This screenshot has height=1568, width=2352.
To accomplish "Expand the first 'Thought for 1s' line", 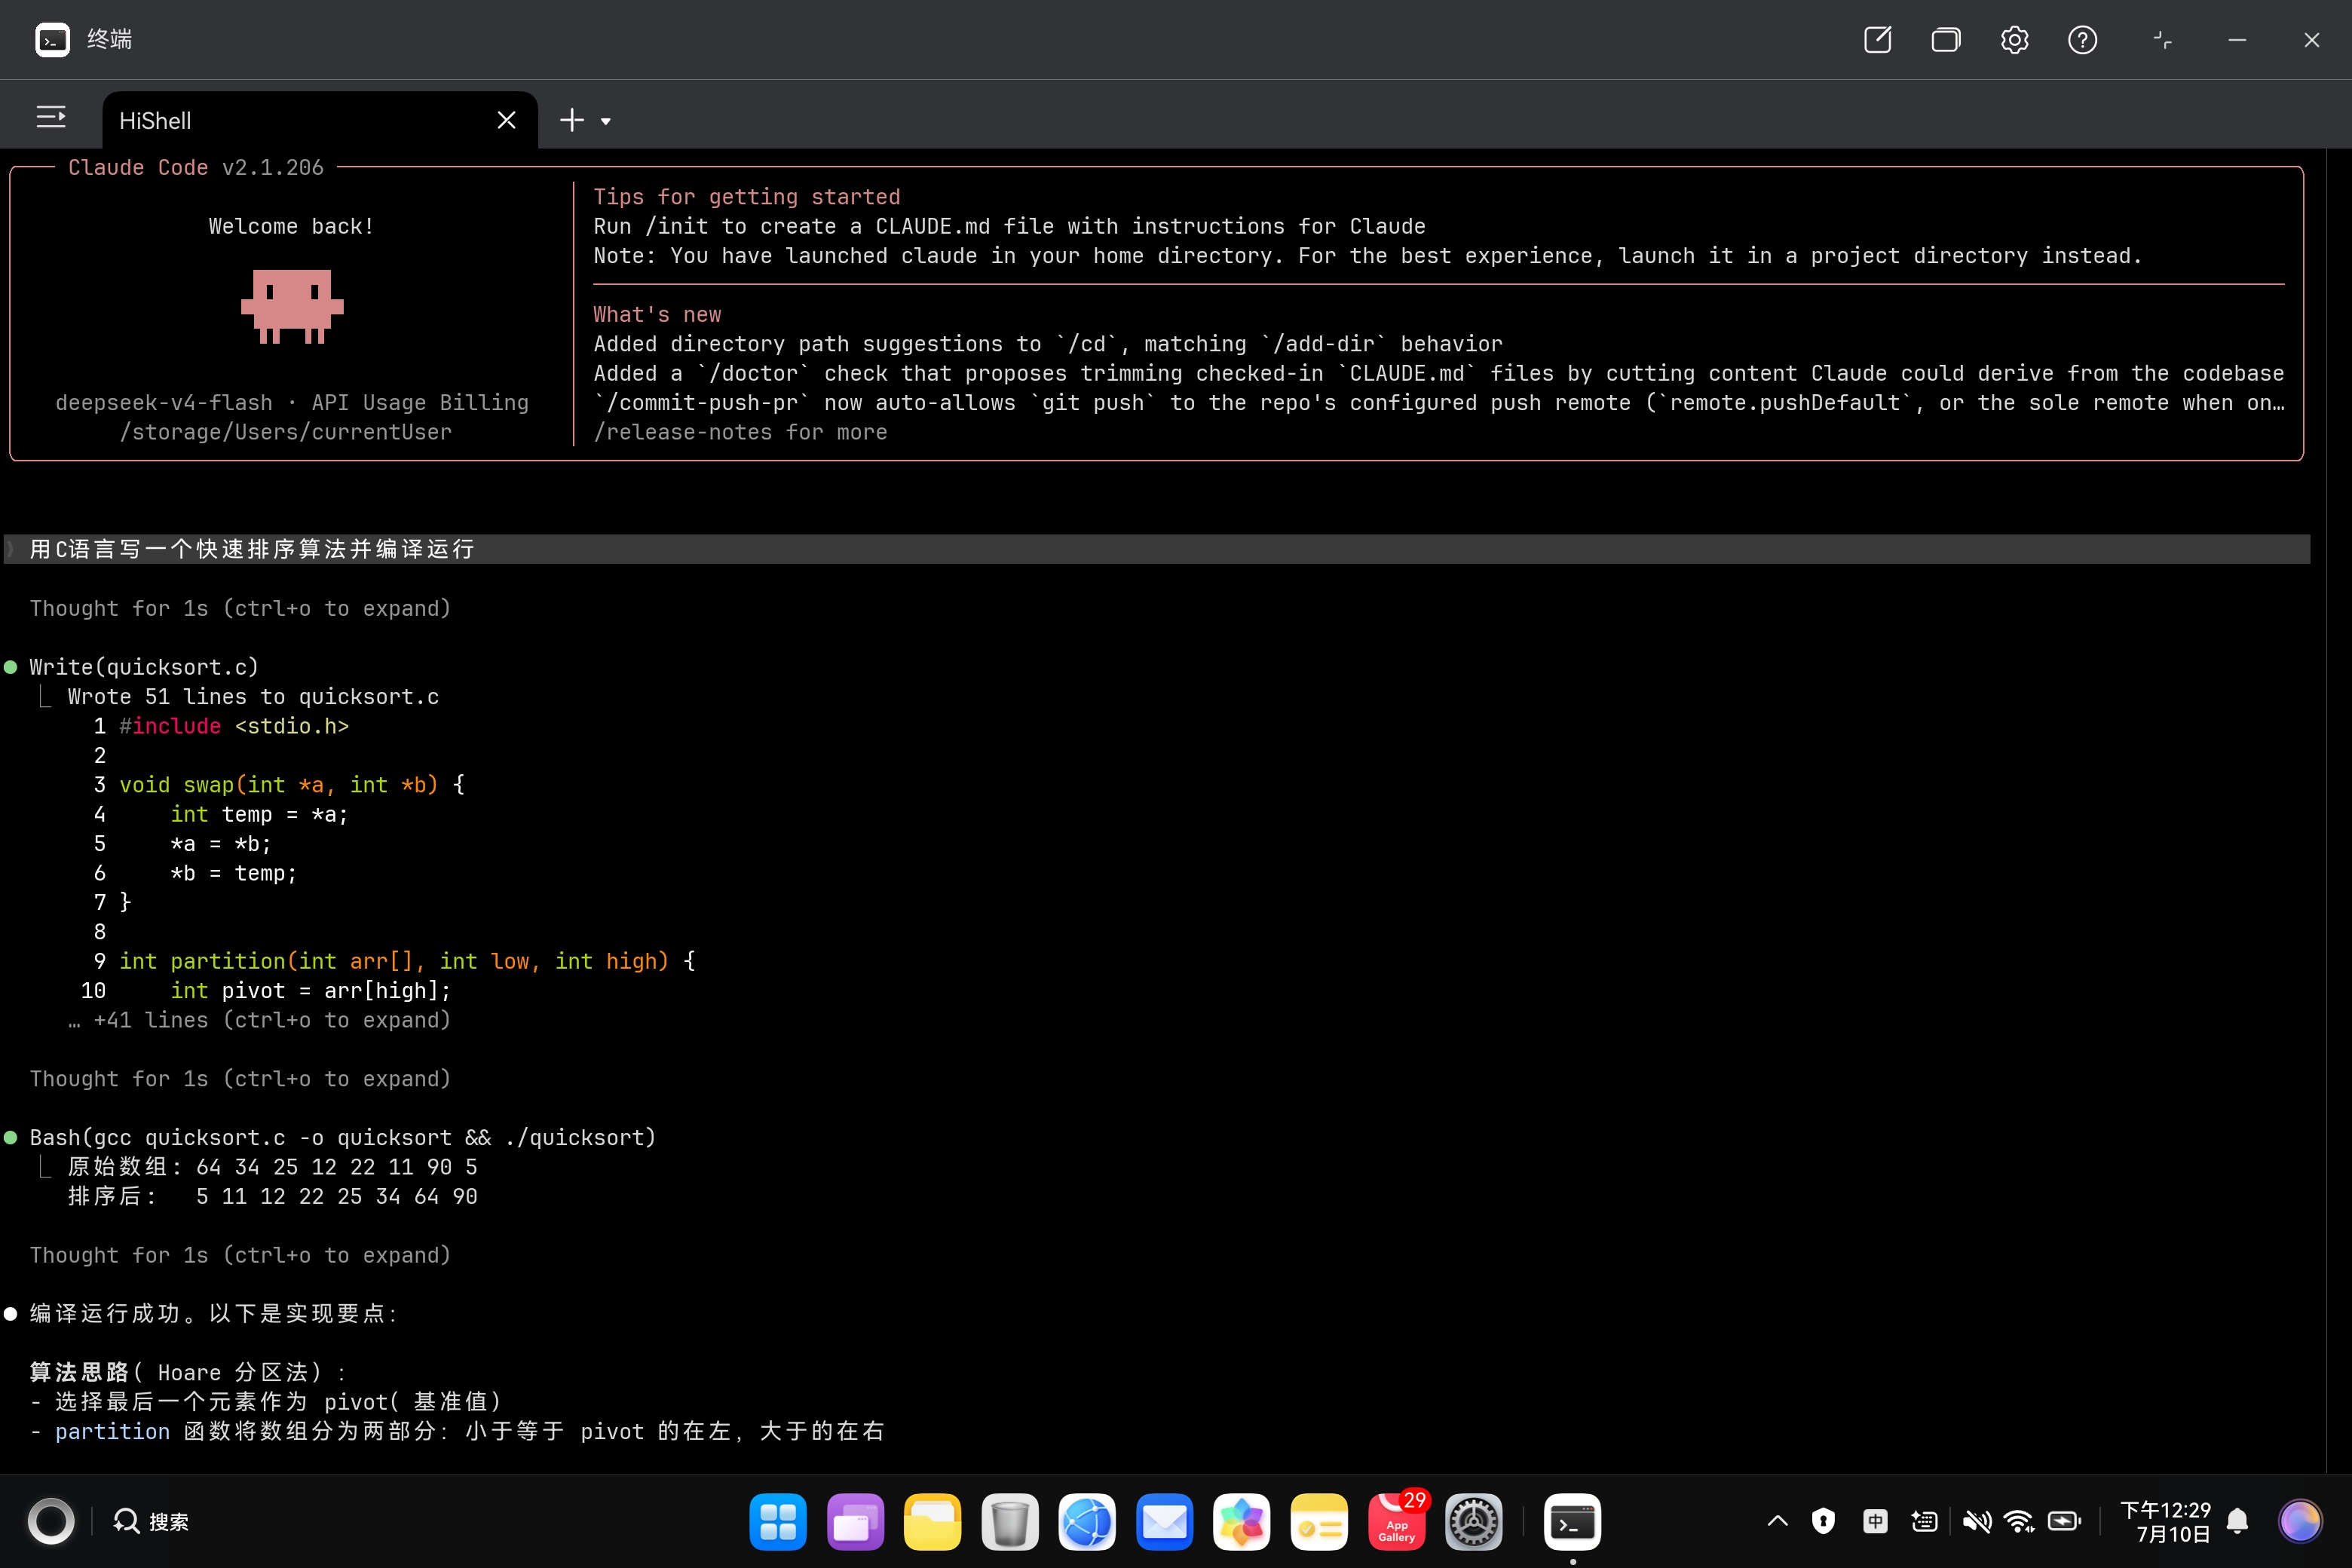I will point(240,608).
